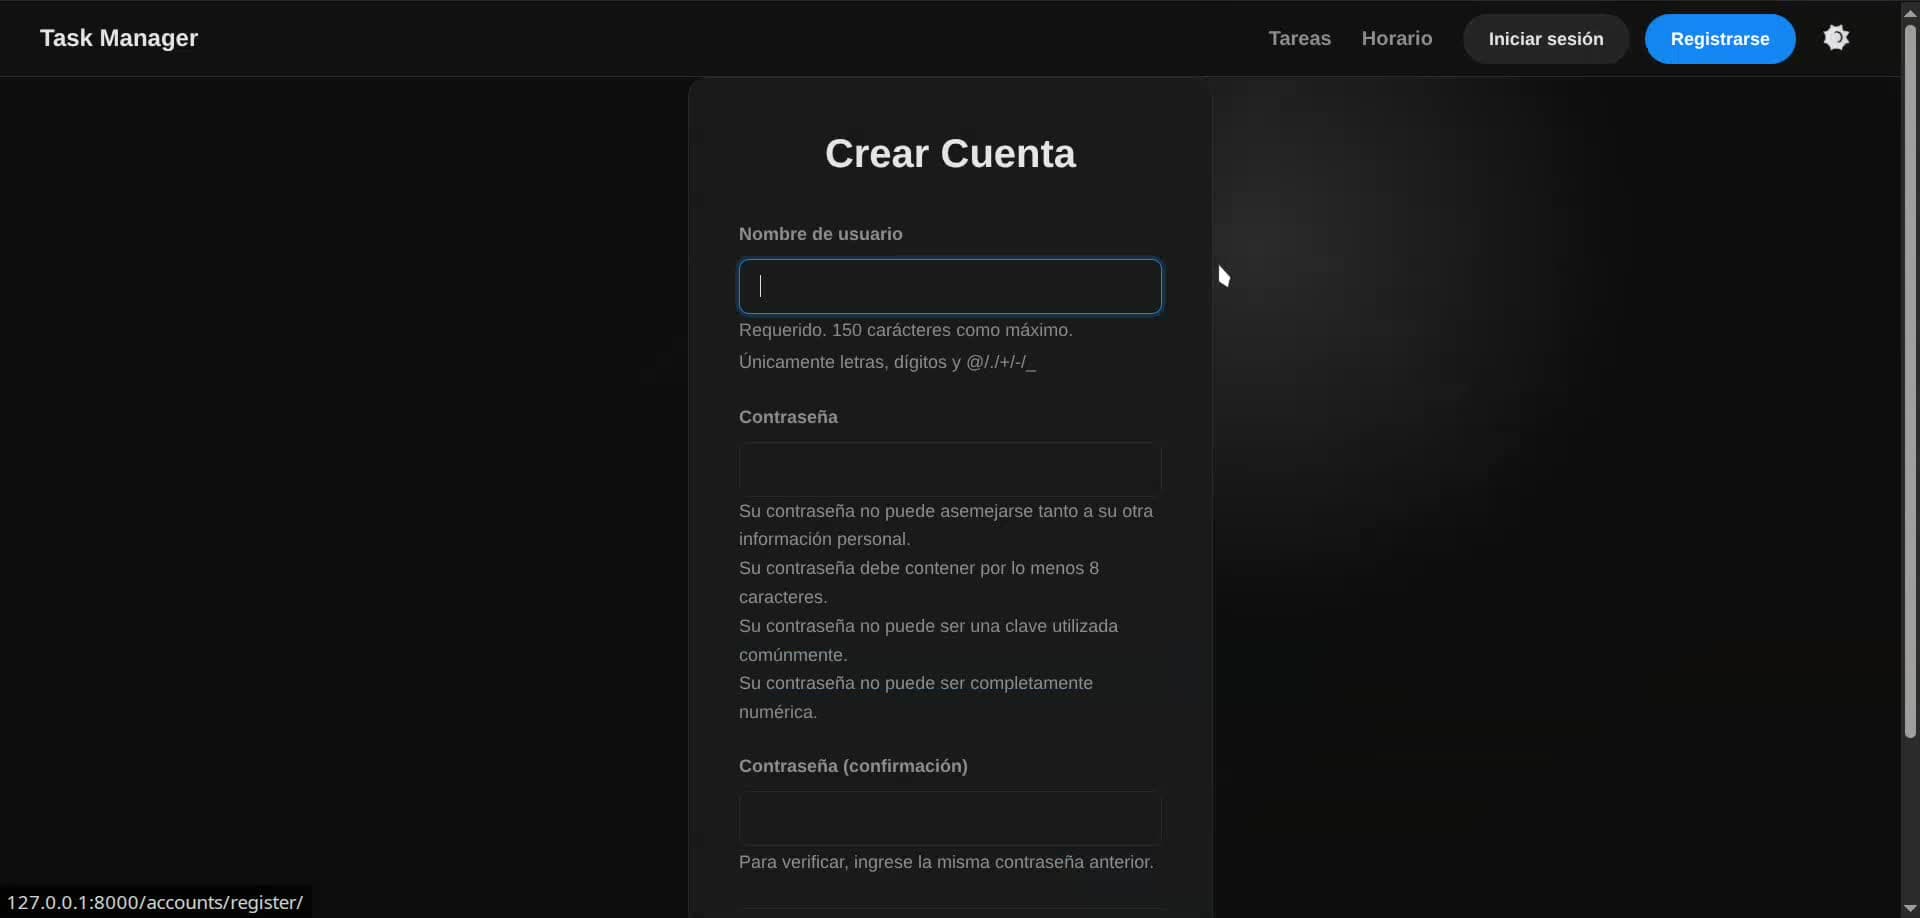
Task: Click the Task Manager brand logo
Action: tap(119, 38)
